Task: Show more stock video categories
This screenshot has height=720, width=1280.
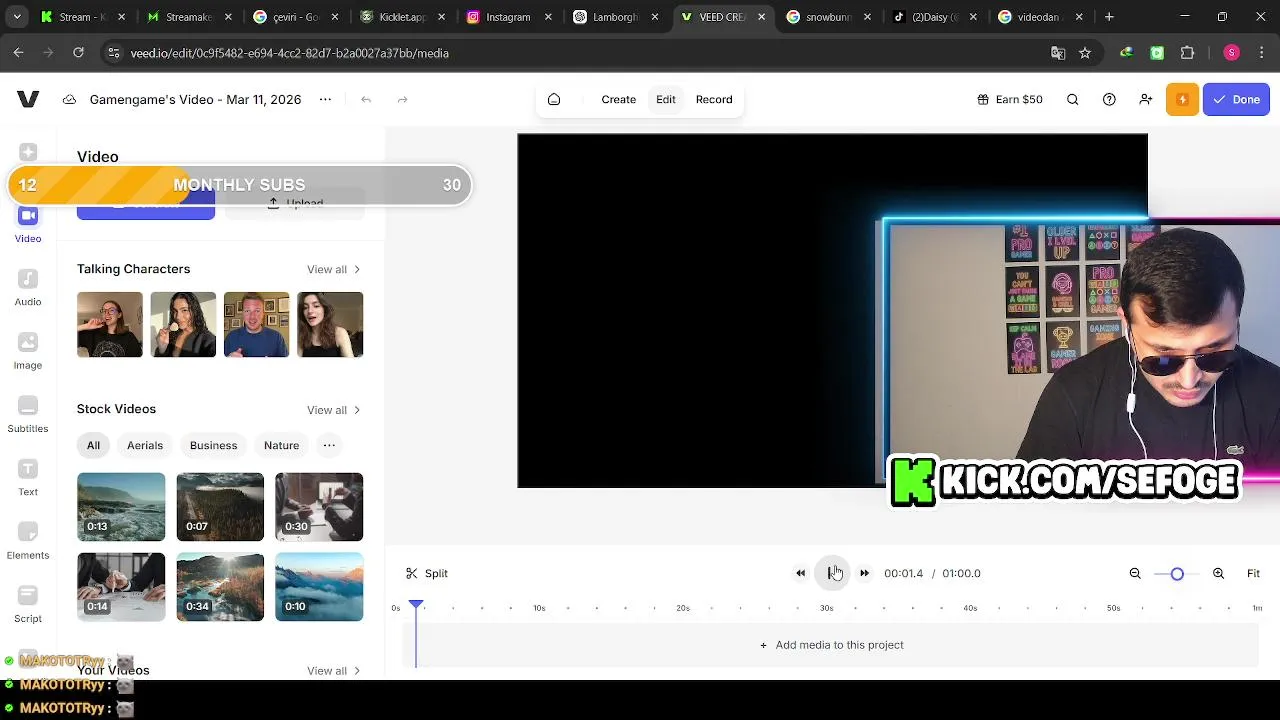Action: [x=329, y=445]
